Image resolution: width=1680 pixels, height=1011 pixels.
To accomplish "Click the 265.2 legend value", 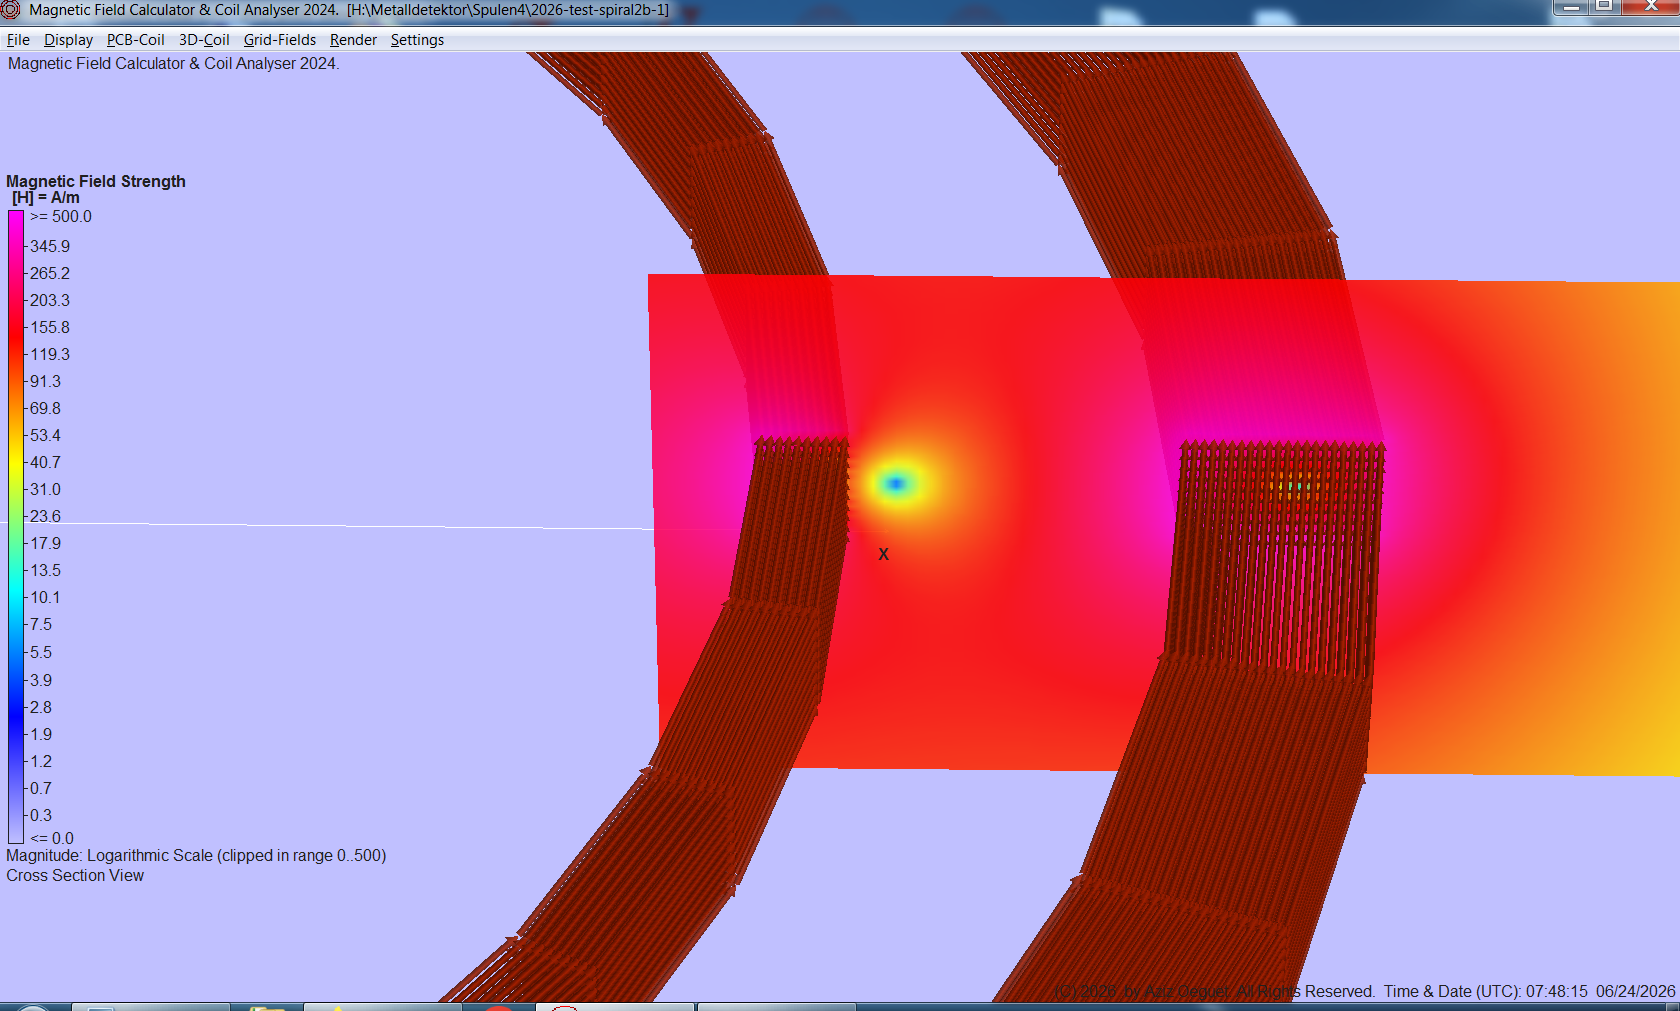I will 50,273.
